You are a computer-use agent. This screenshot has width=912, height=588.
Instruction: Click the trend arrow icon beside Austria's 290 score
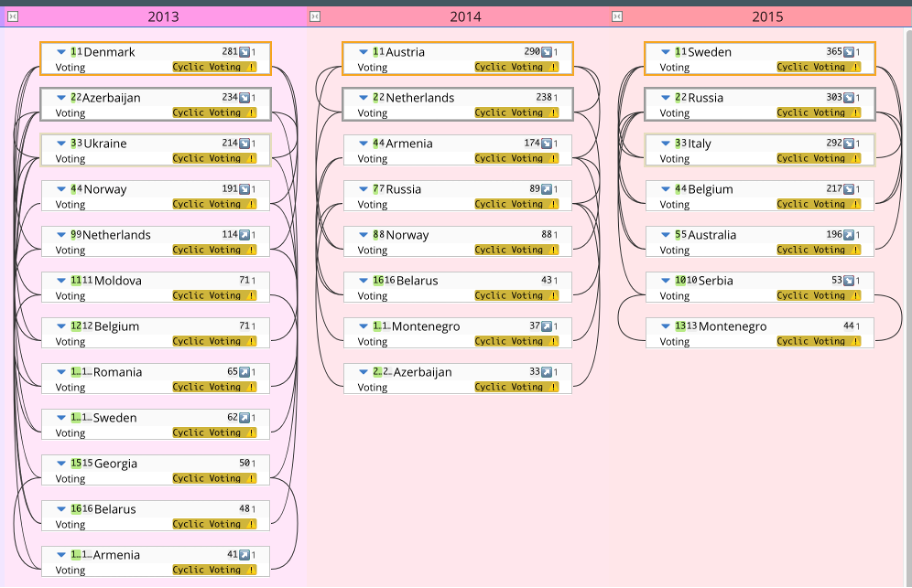tap(546, 52)
